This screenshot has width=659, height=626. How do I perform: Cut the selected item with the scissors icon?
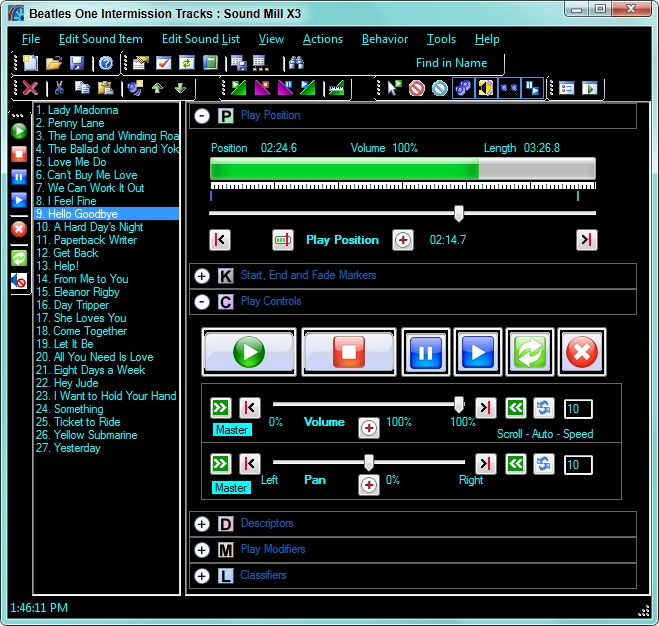pos(59,88)
